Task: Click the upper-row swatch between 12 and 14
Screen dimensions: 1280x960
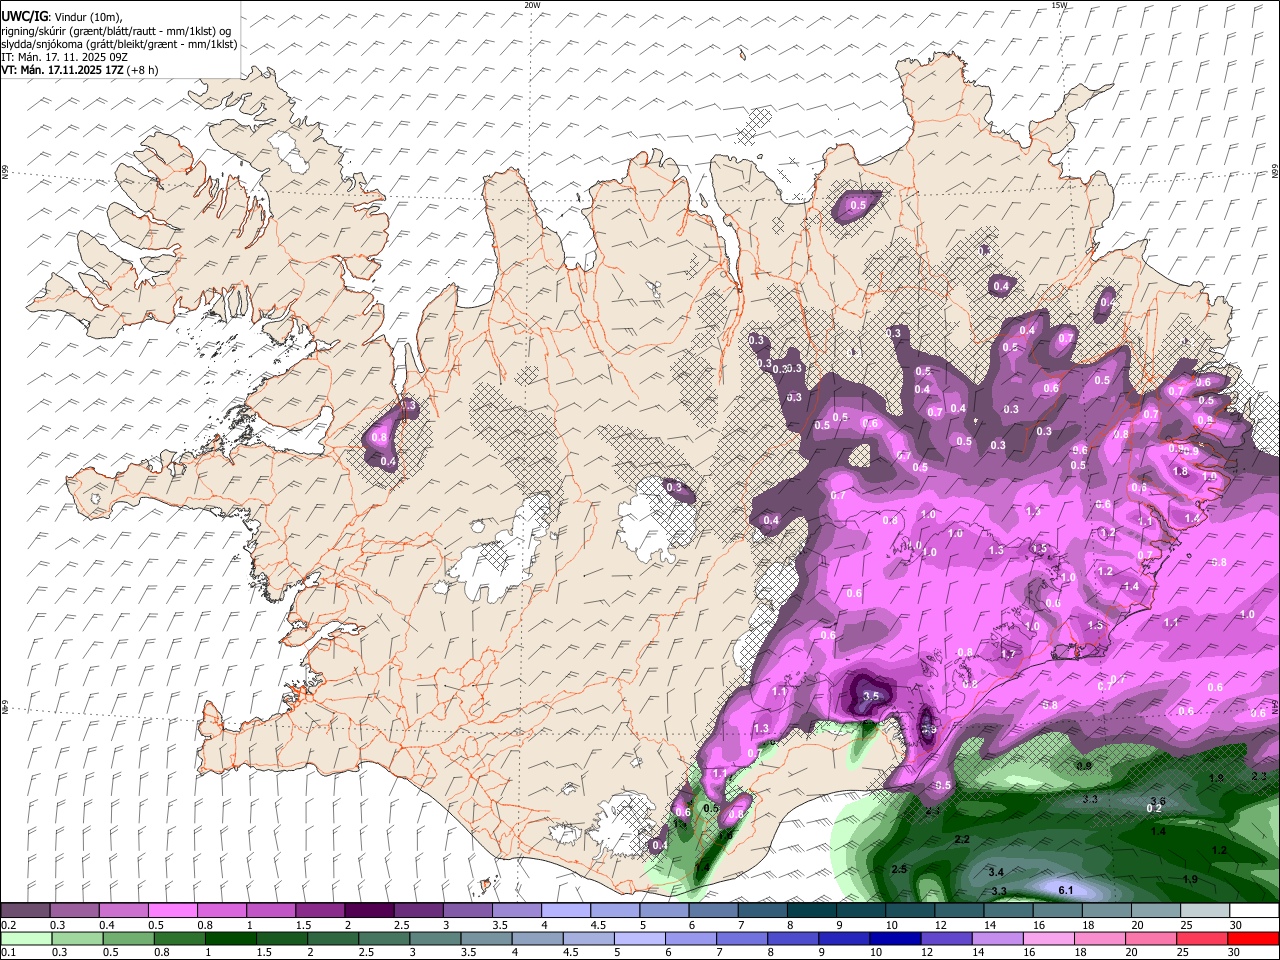Action: click(x=960, y=911)
